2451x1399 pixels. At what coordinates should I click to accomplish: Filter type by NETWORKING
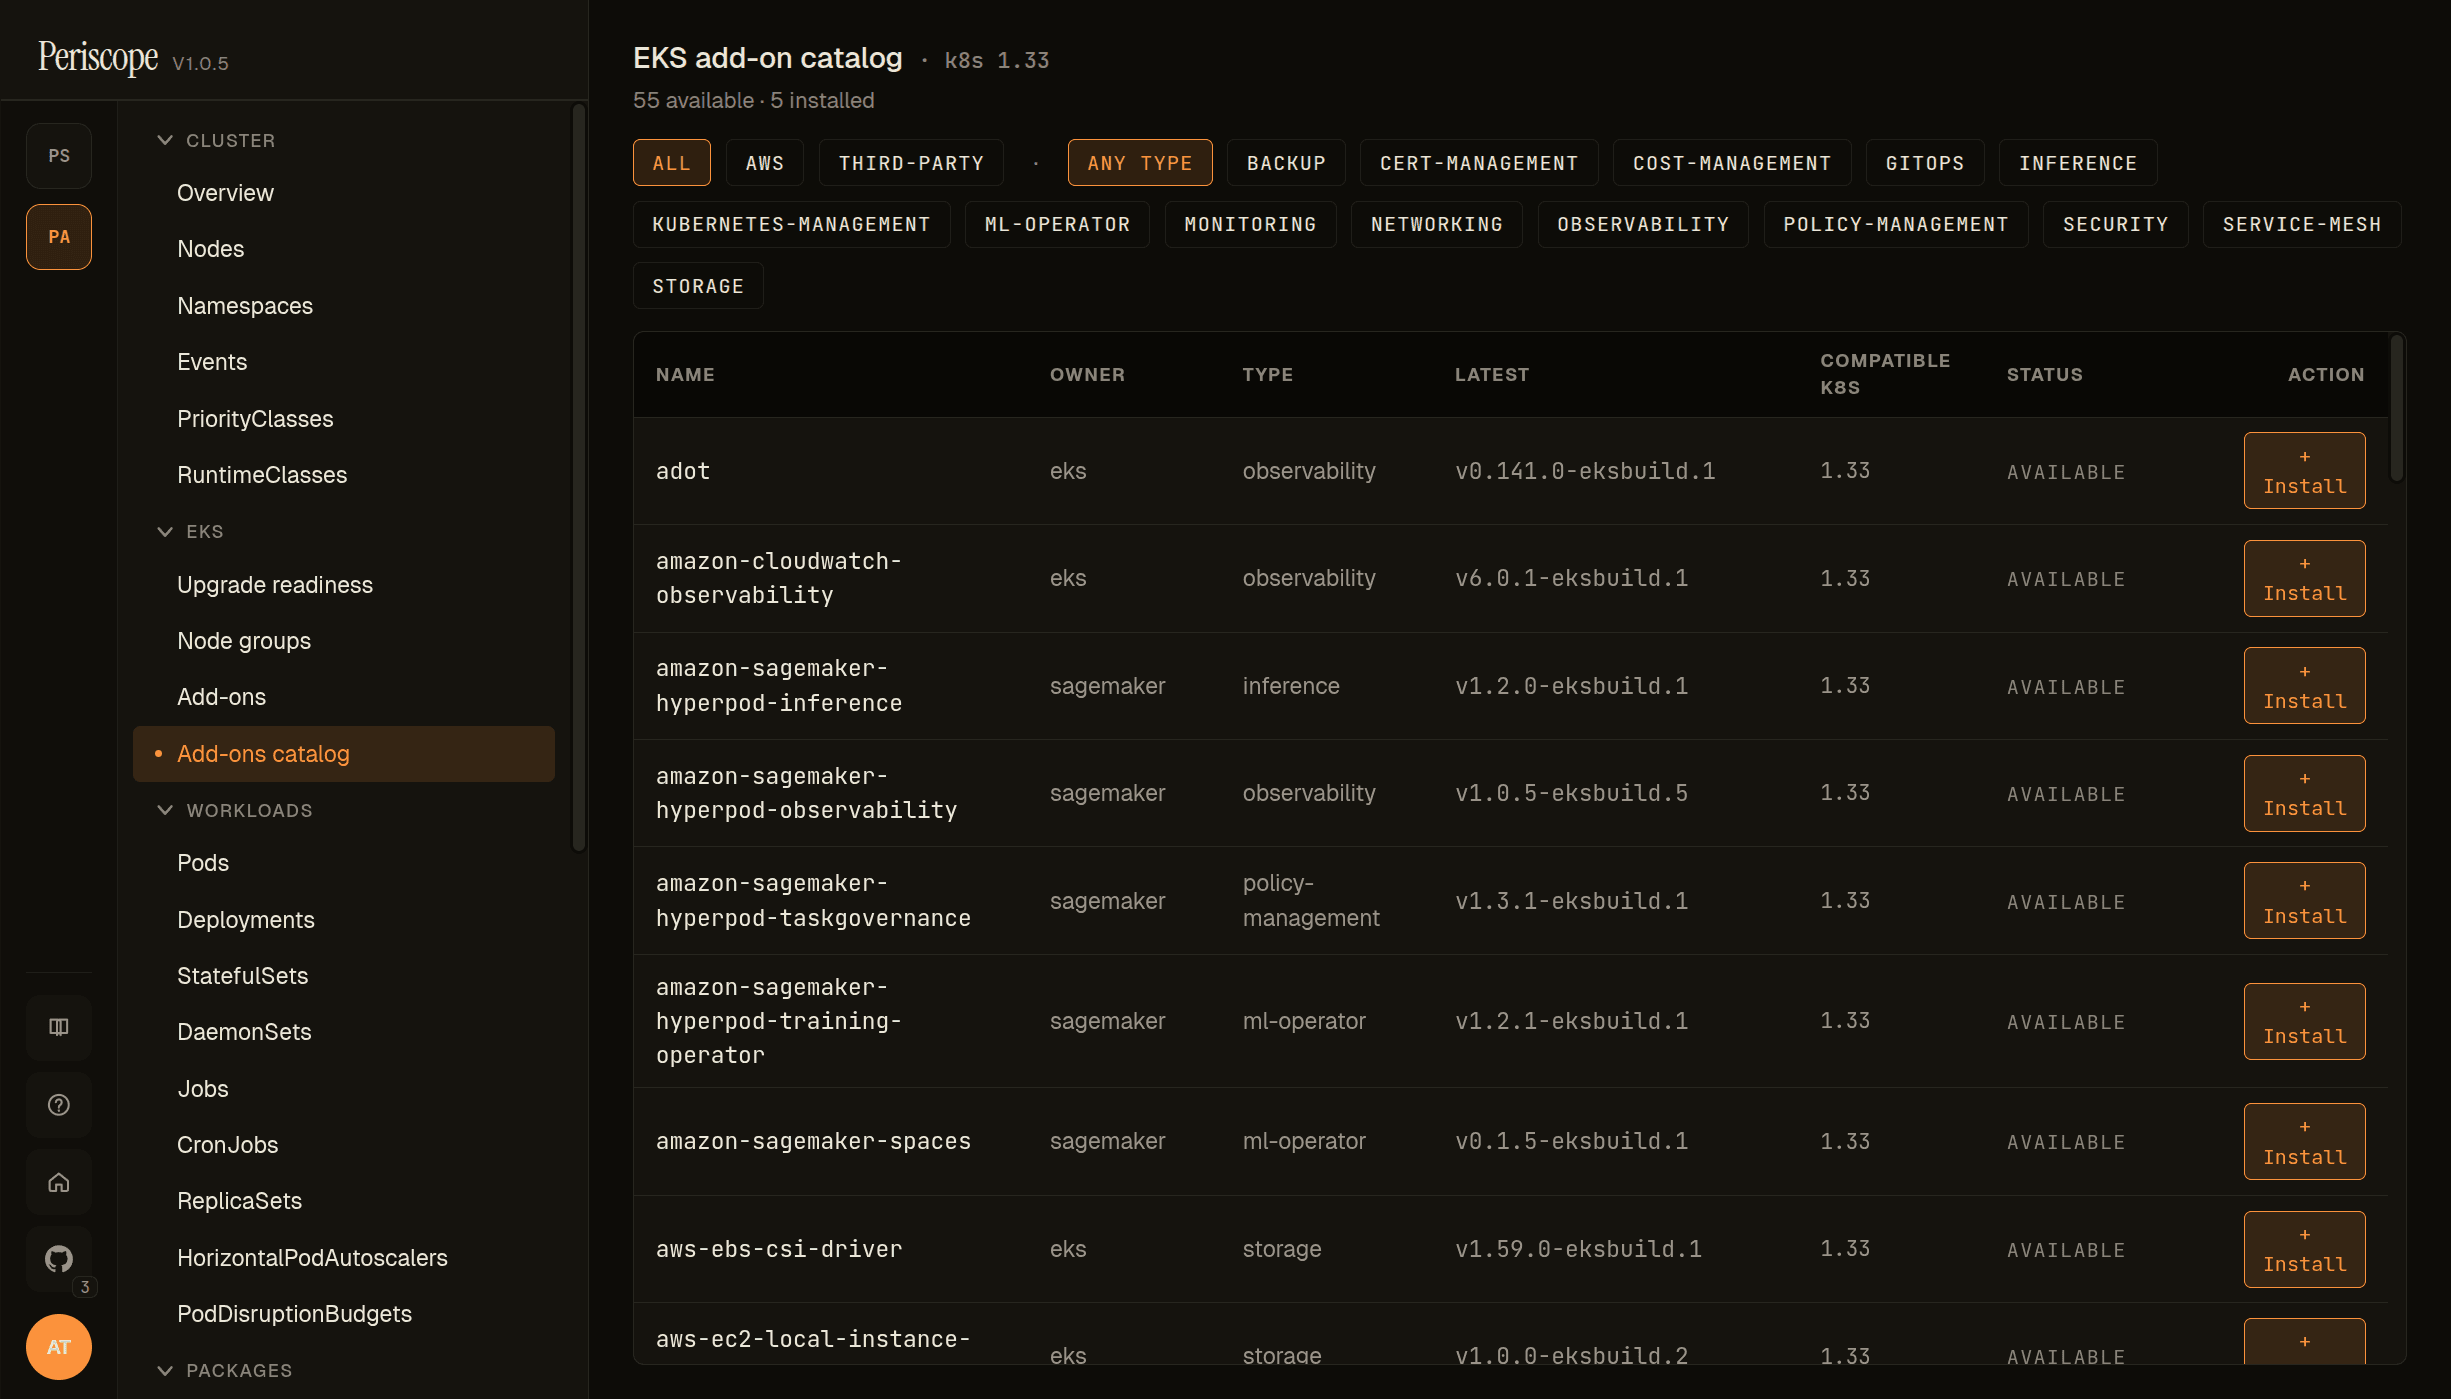pyautogui.click(x=1437, y=225)
